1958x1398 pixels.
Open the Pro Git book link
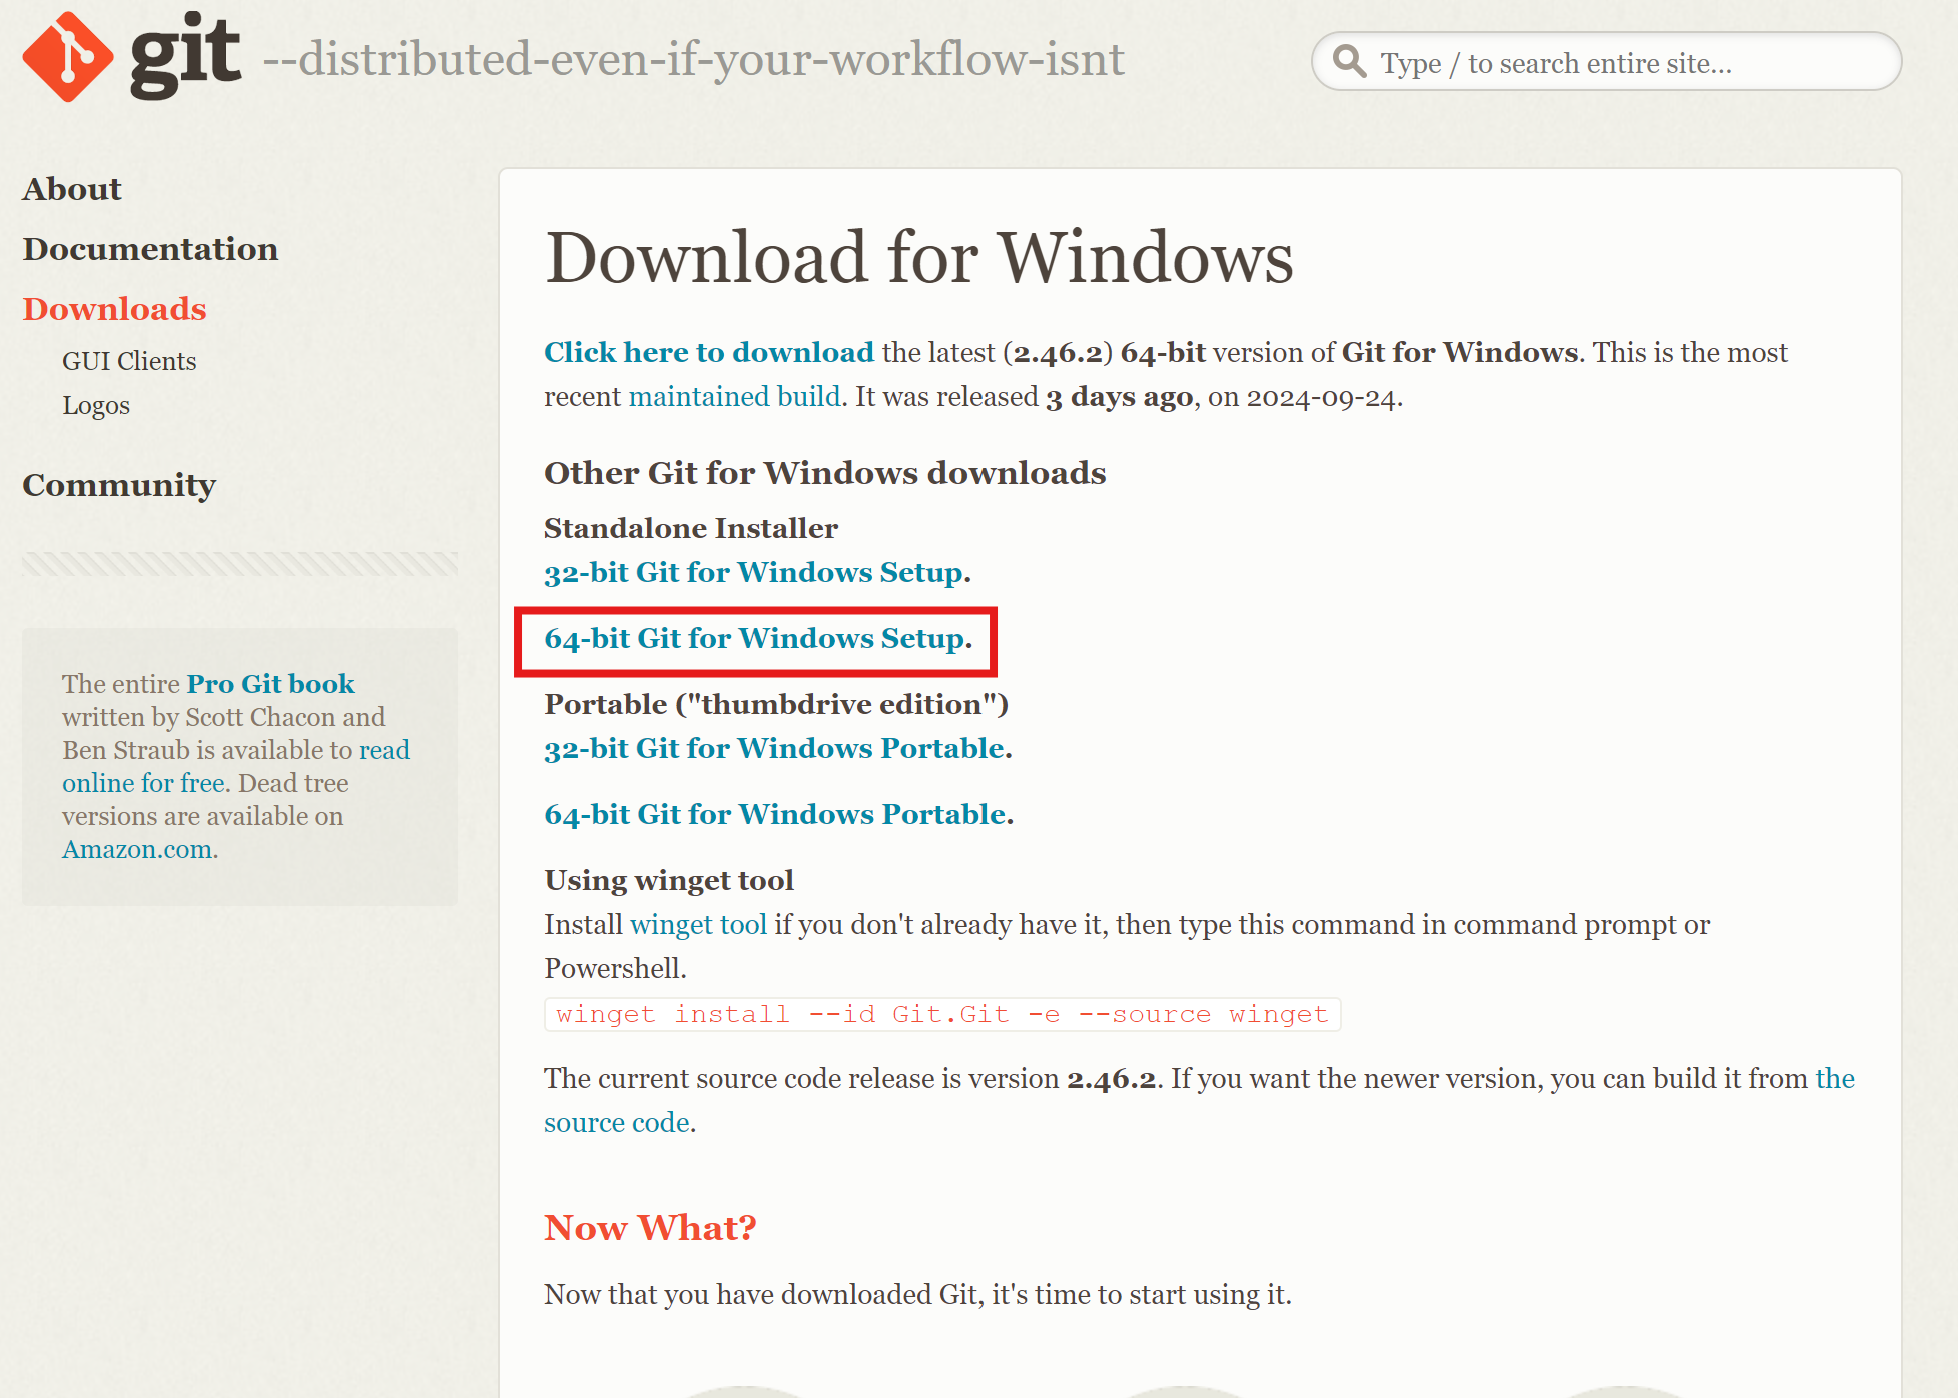coord(270,684)
